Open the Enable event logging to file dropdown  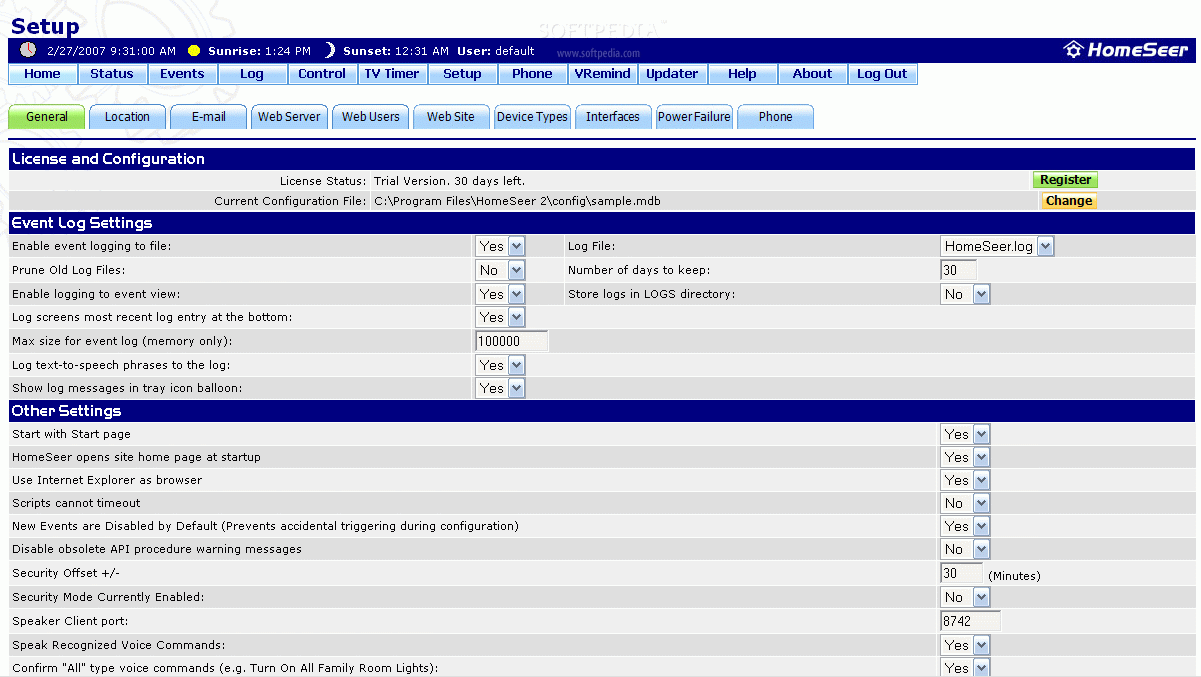[500, 246]
